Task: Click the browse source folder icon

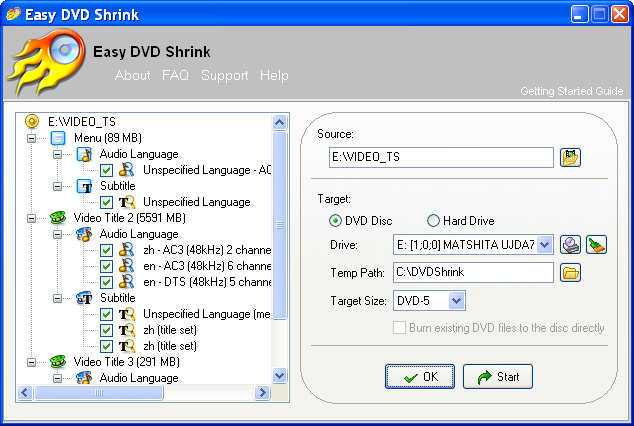Action: coord(570,157)
